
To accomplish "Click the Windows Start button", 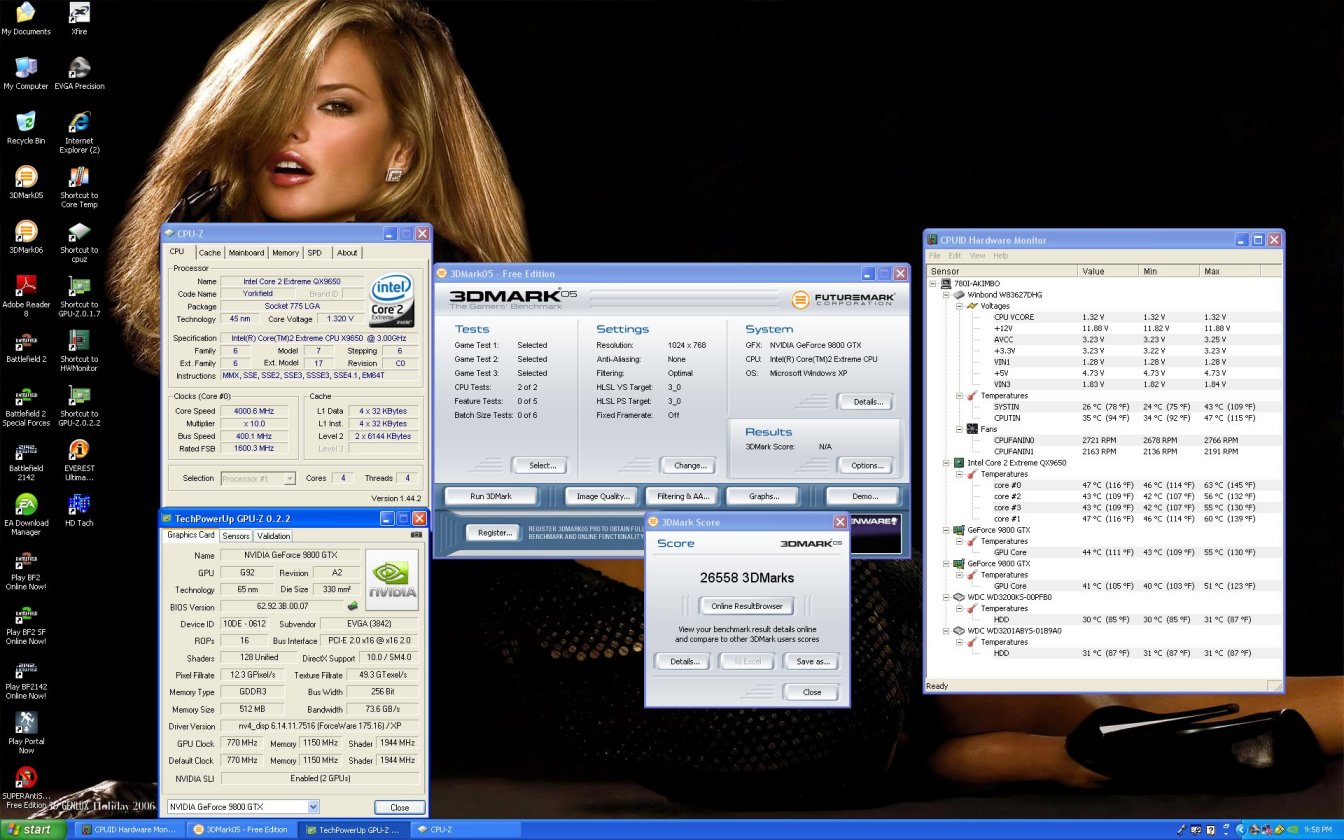I will pyautogui.click(x=32, y=829).
